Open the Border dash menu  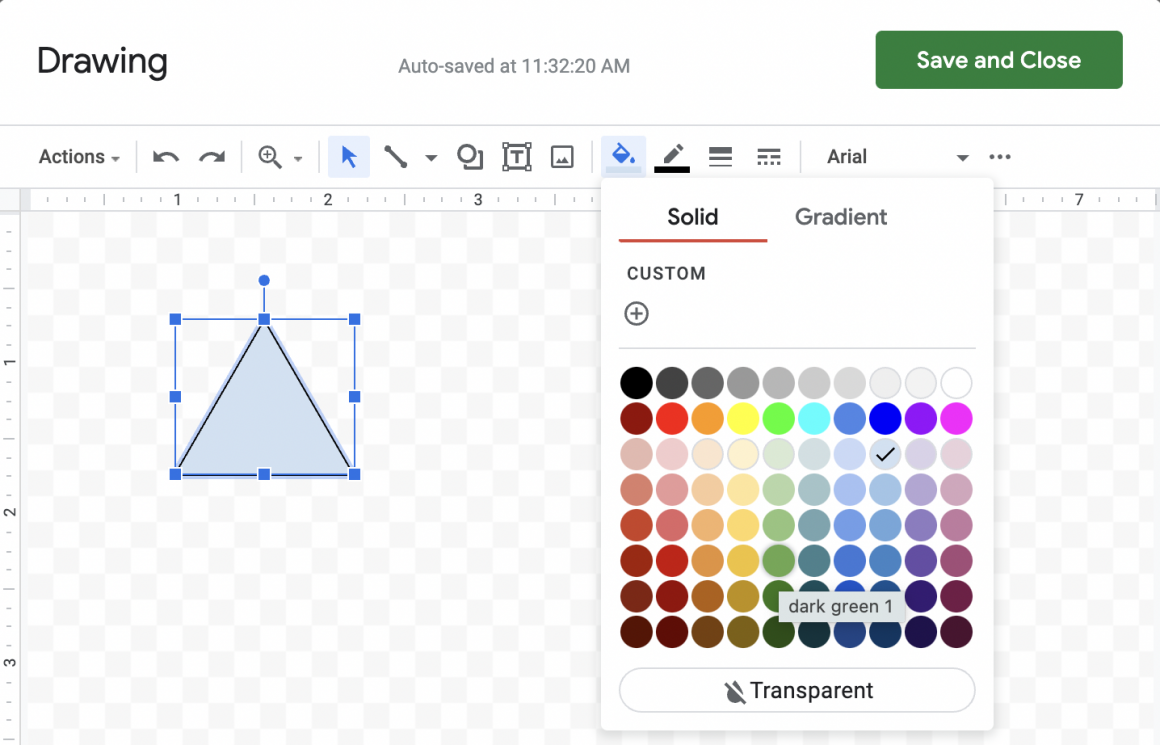tap(768, 156)
